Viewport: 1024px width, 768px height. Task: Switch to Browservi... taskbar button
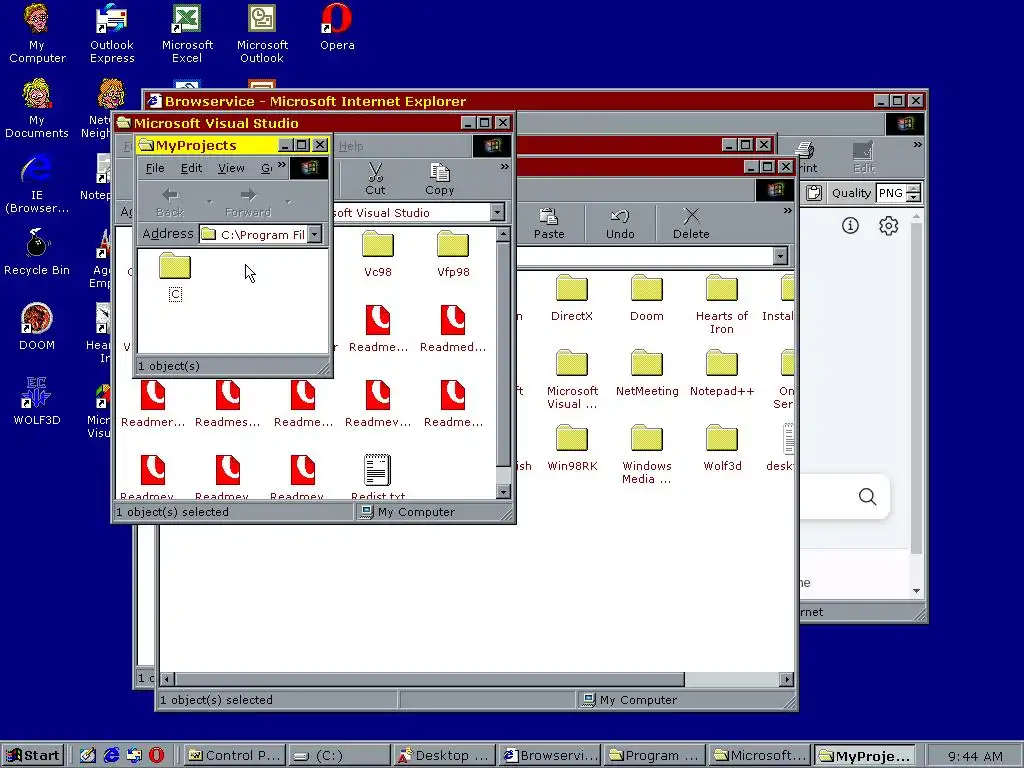coord(551,756)
